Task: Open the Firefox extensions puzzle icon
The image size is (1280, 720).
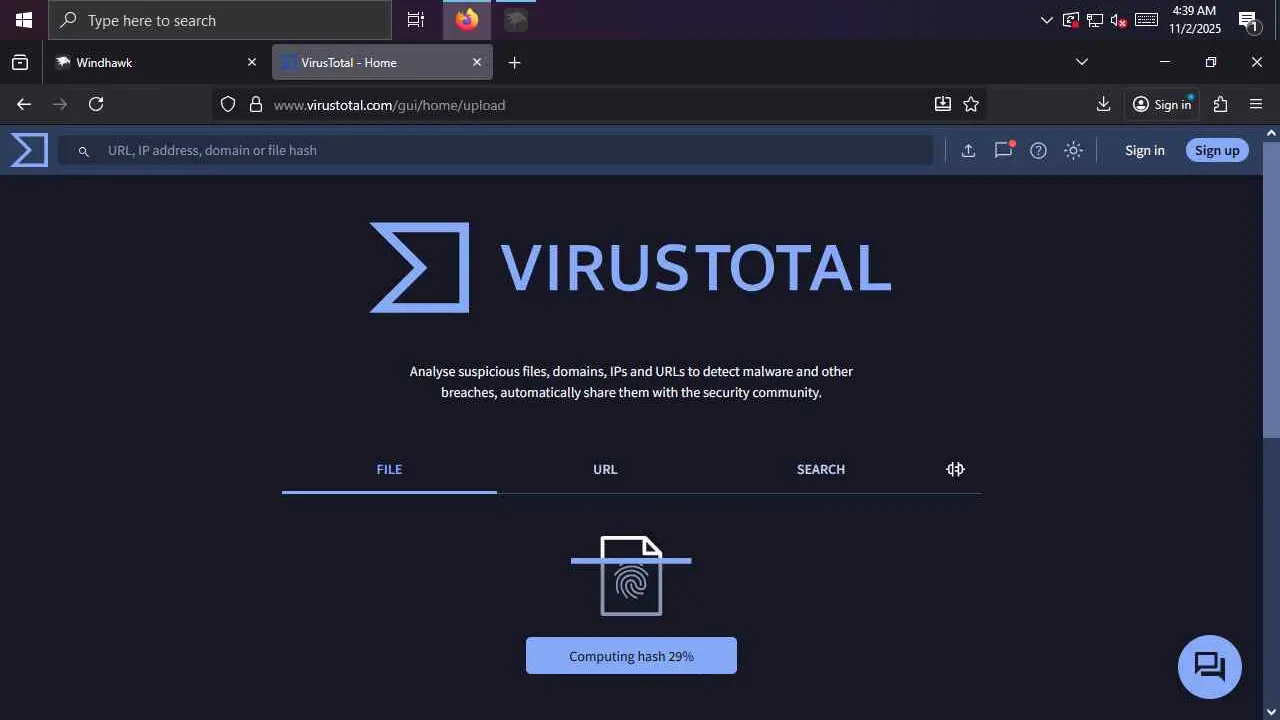Action: 1220,104
